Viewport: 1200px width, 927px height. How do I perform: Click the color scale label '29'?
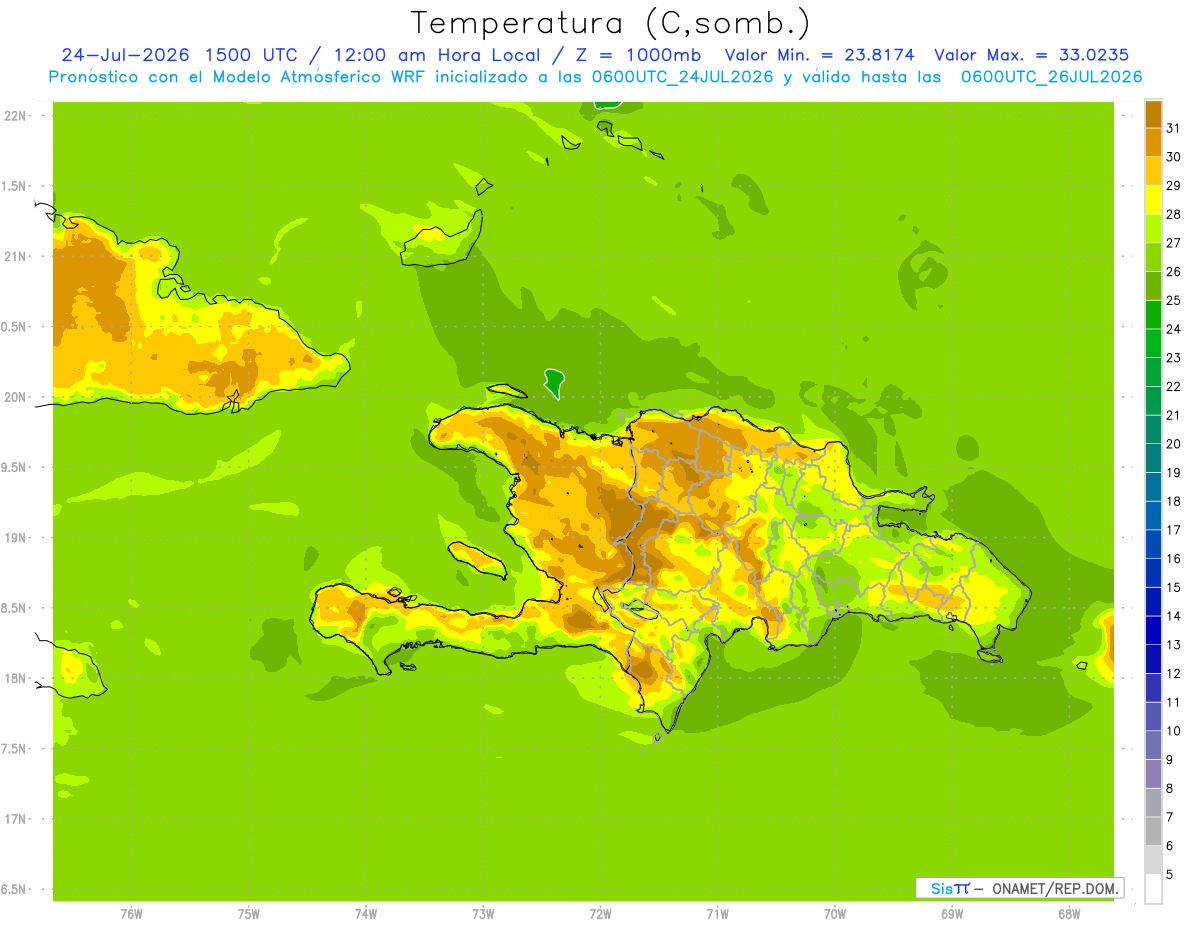(1173, 185)
